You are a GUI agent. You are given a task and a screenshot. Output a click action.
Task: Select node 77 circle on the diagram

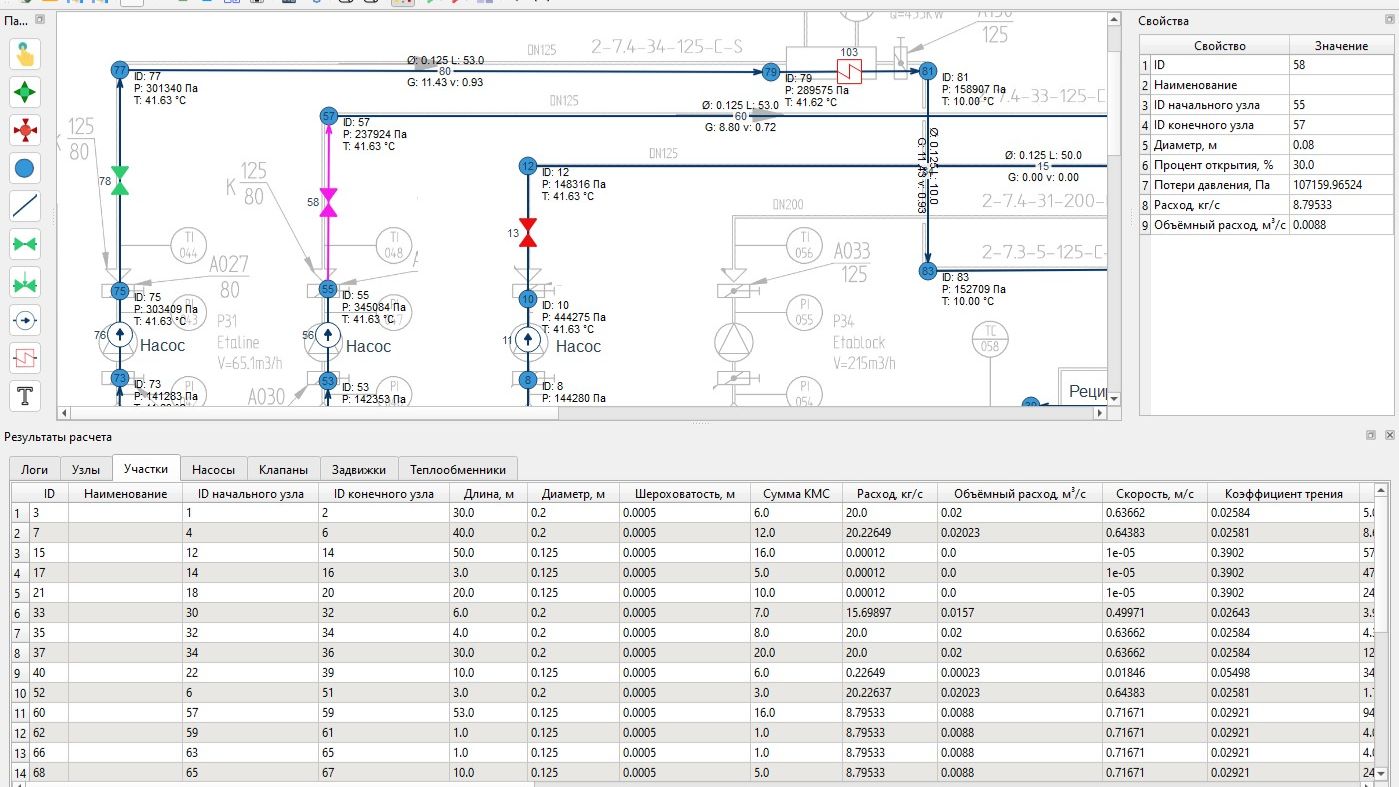(120, 70)
